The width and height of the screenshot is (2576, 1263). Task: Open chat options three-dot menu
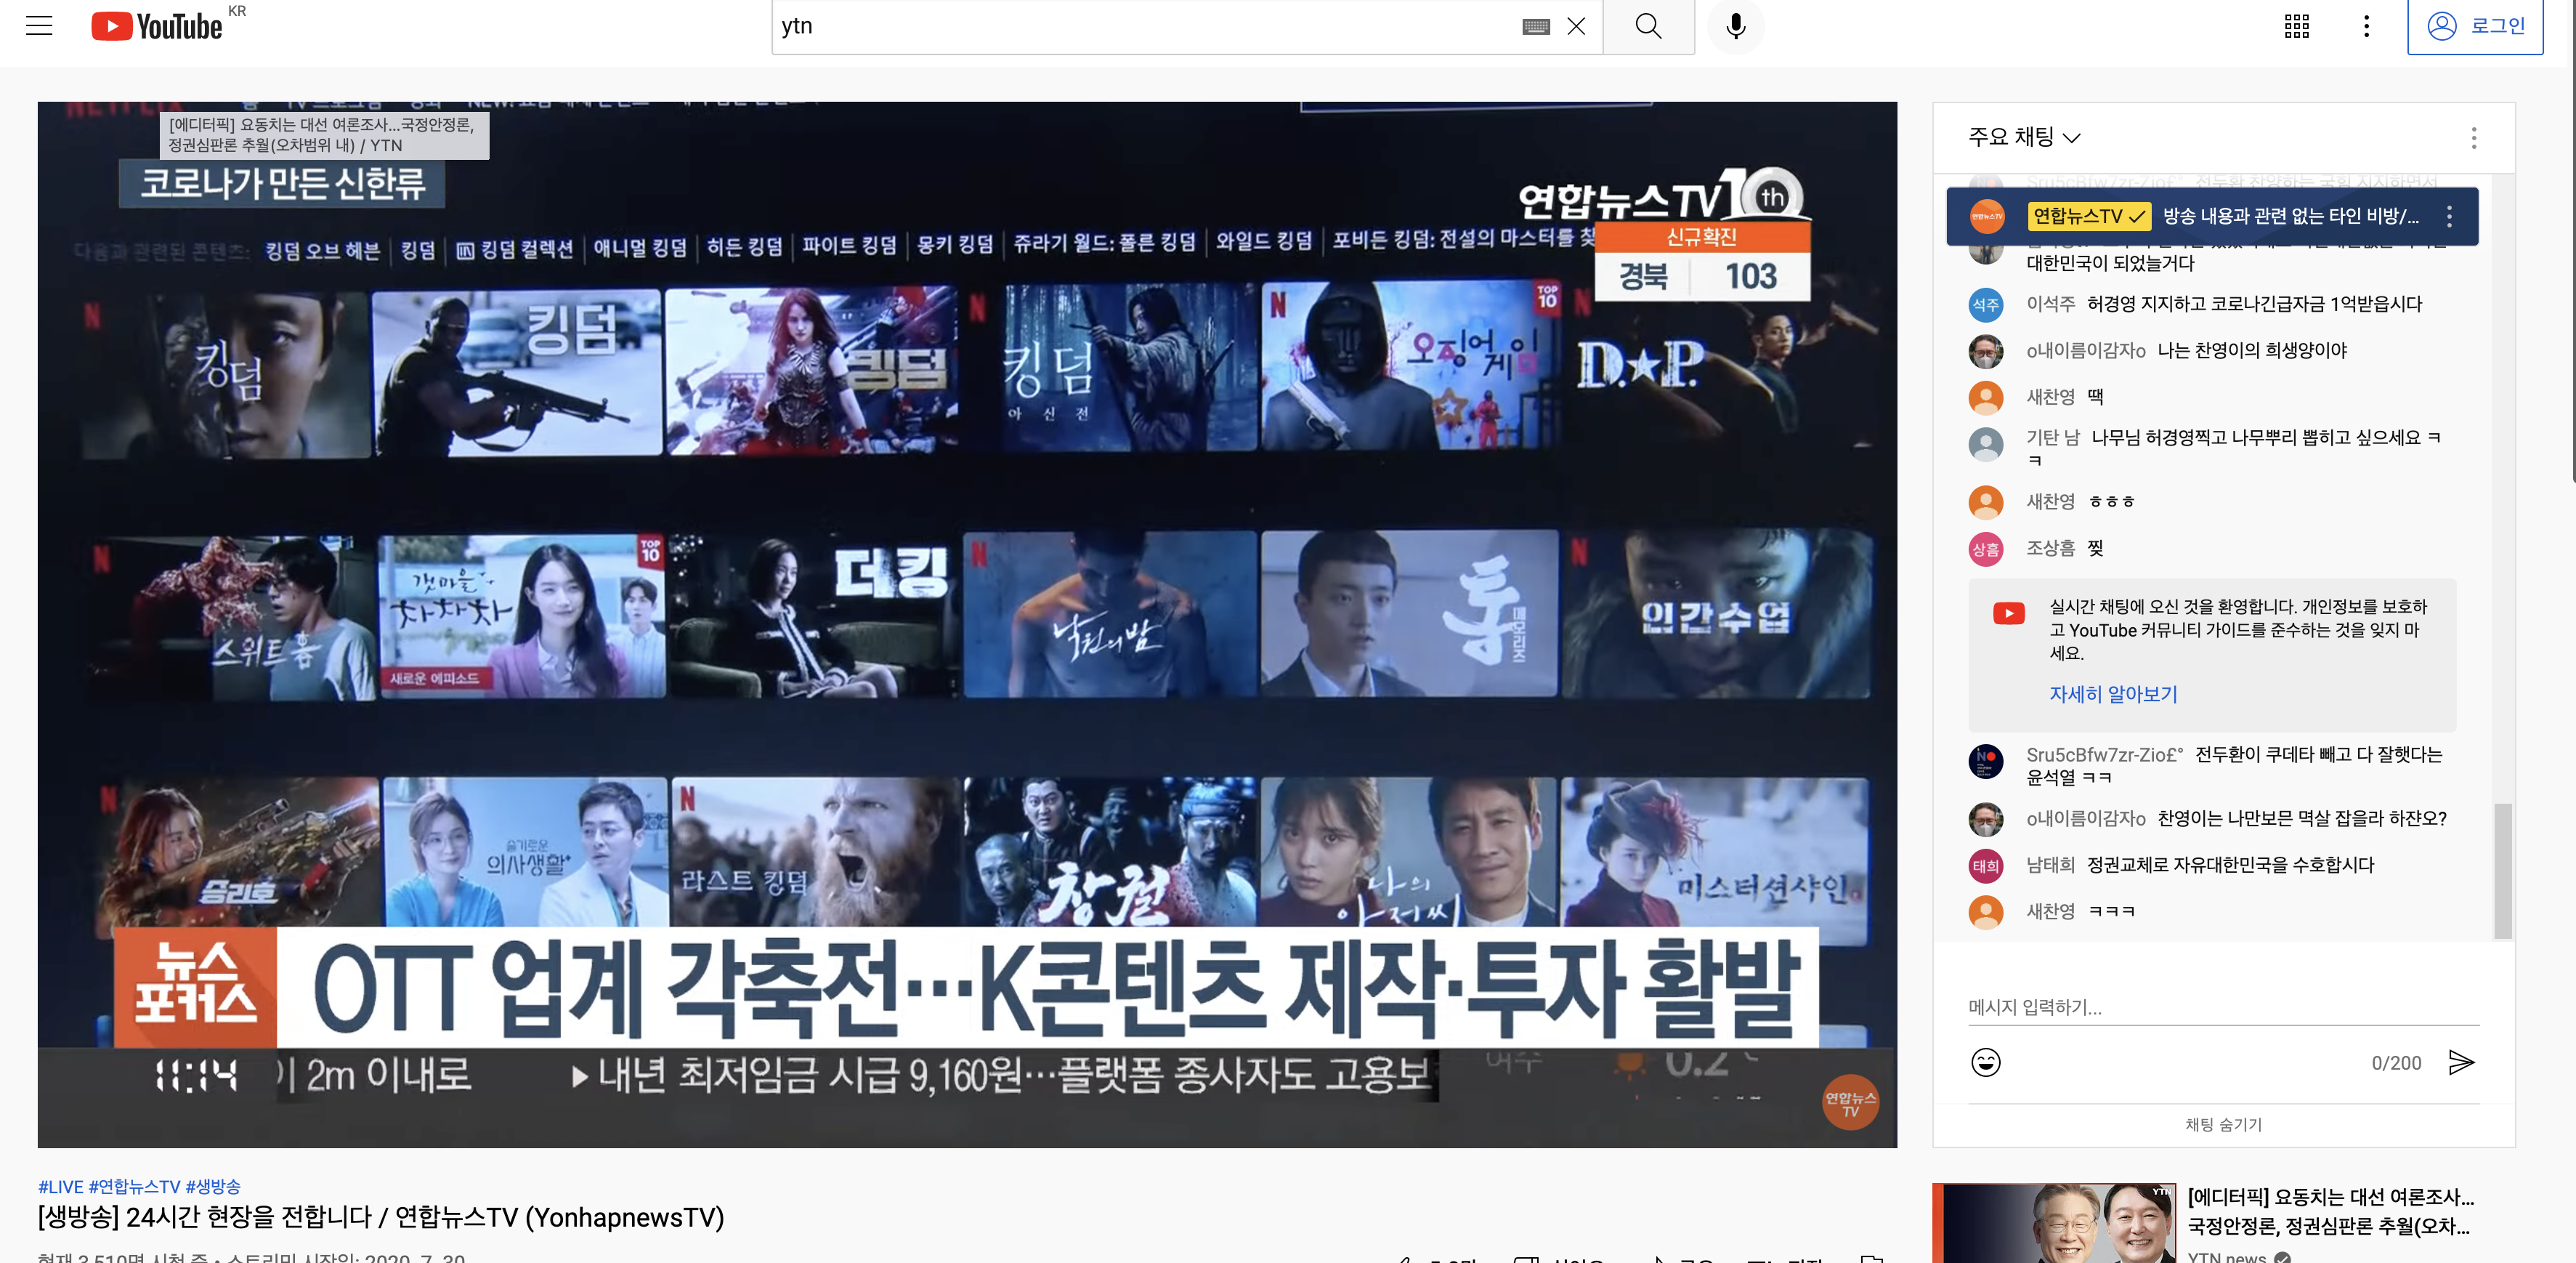click(2474, 138)
